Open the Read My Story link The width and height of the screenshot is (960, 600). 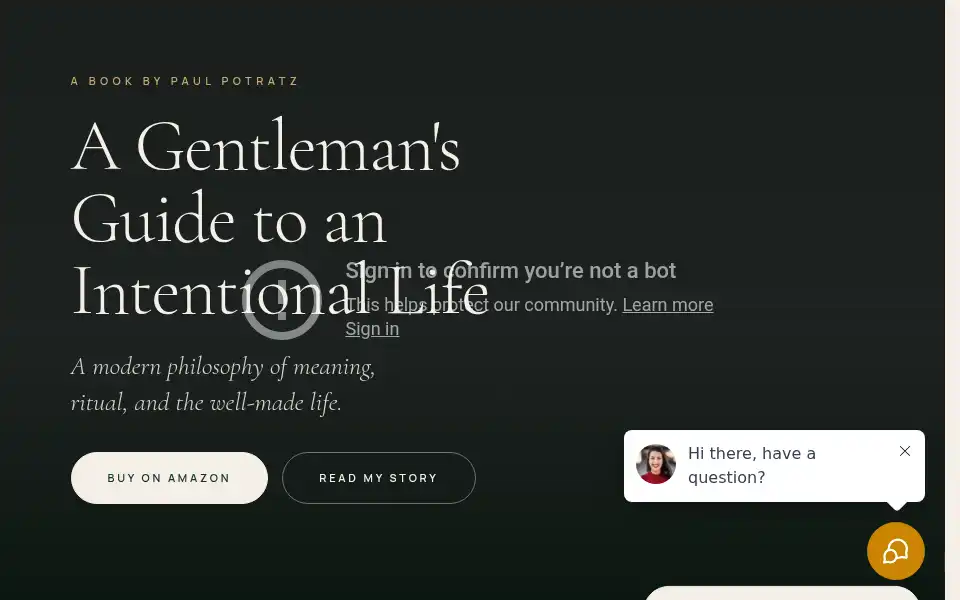click(x=378, y=478)
